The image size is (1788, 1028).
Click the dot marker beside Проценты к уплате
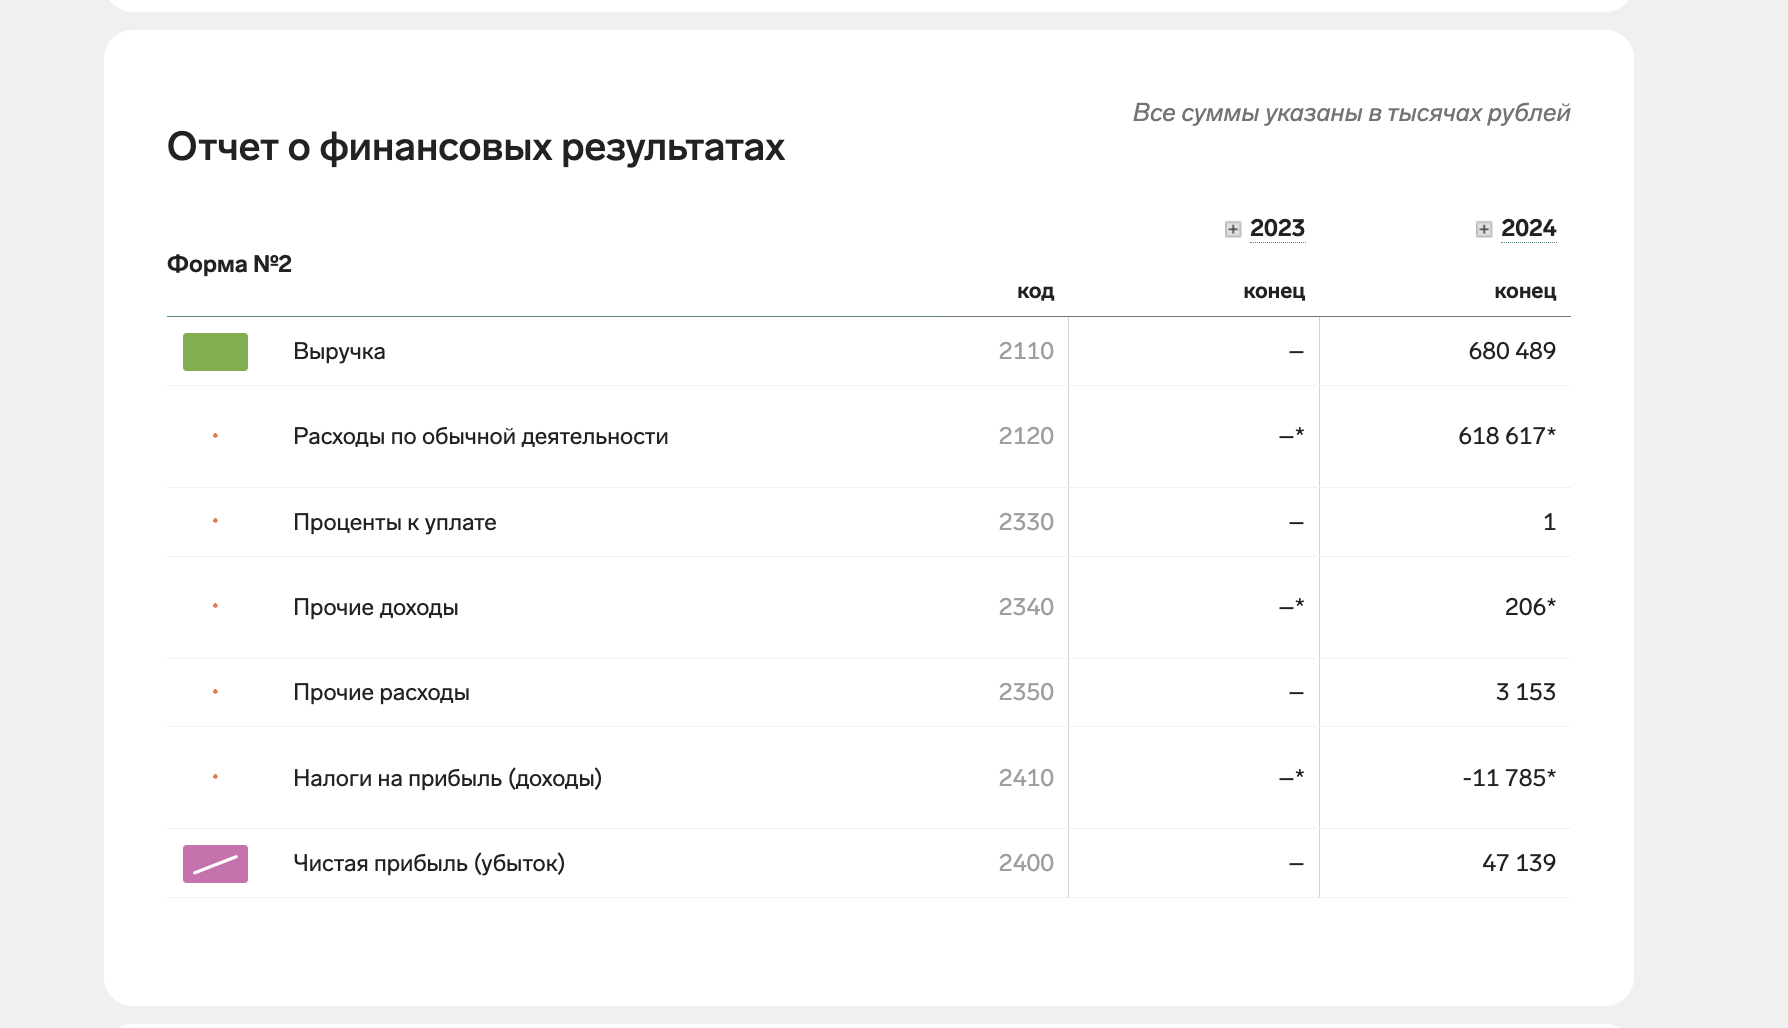pyautogui.click(x=215, y=521)
